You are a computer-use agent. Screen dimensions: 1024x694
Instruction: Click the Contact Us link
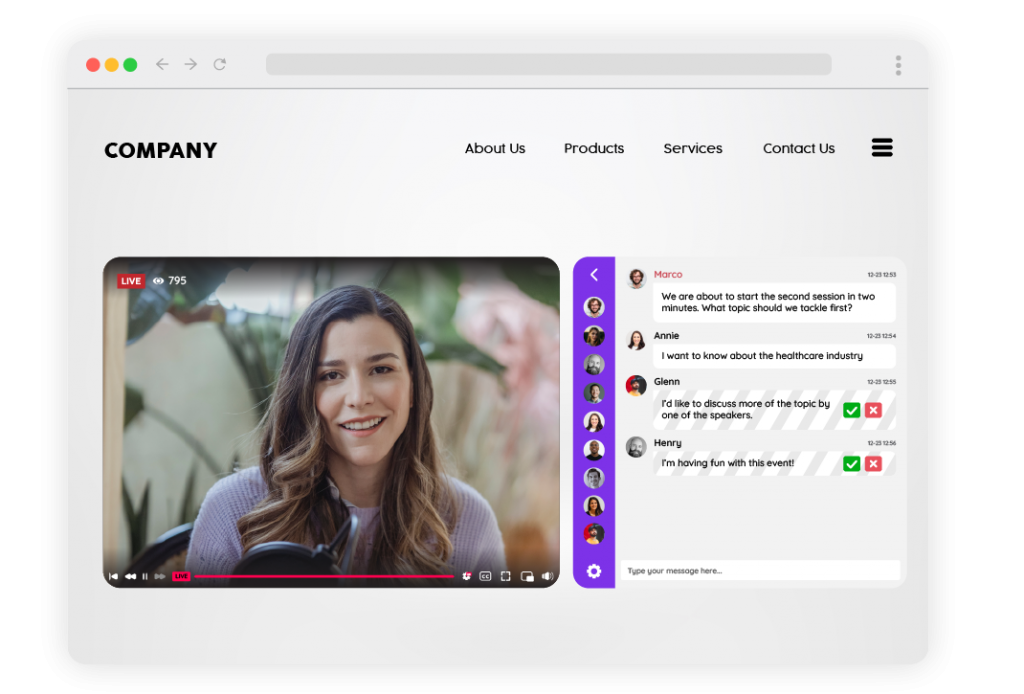coord(798,148)
